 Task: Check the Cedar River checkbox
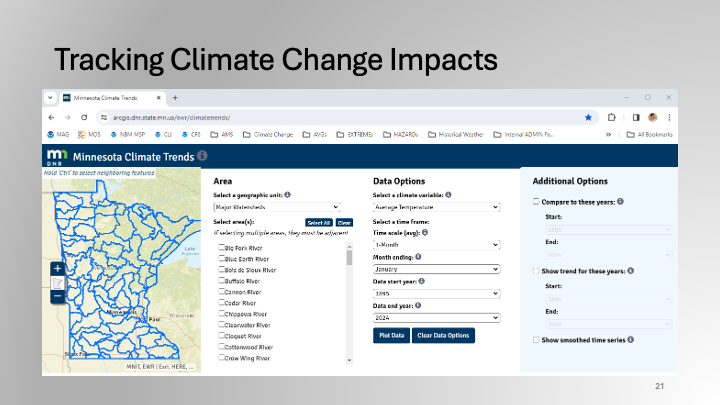(221, 302)
